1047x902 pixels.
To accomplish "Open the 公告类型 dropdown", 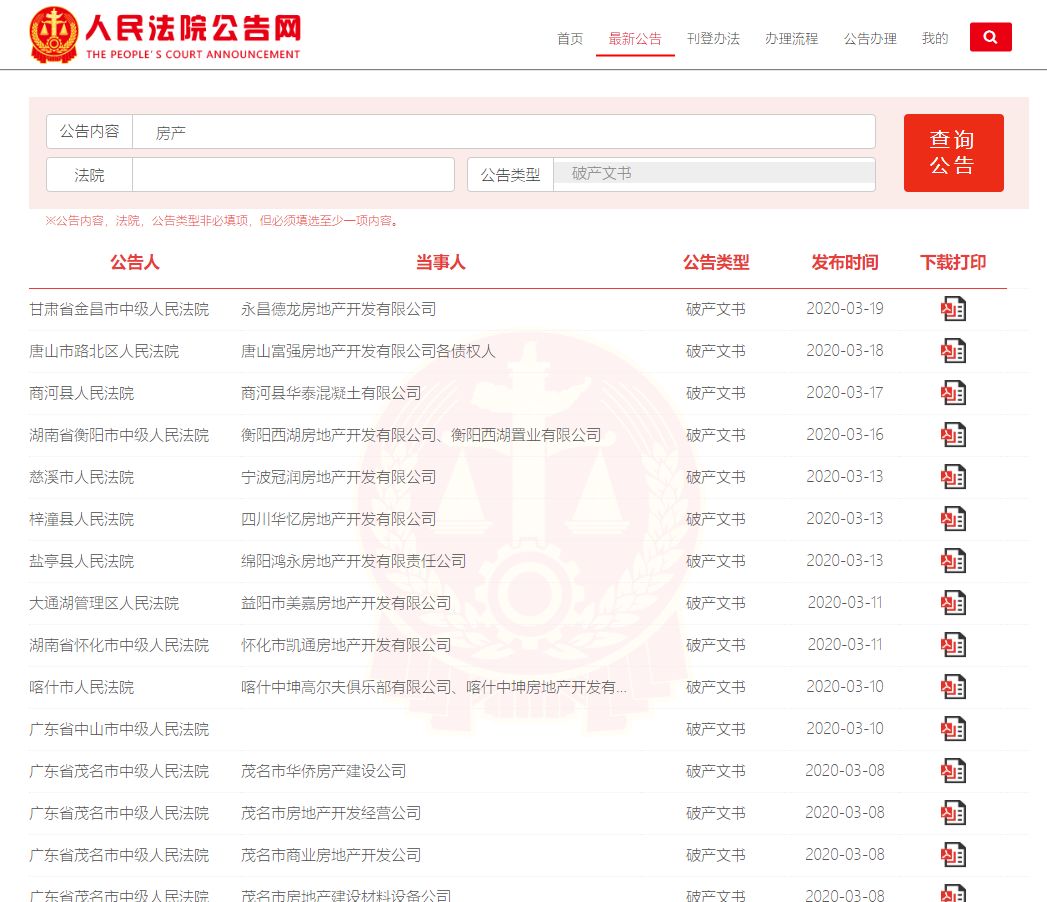I will click(x=714, y=174).
